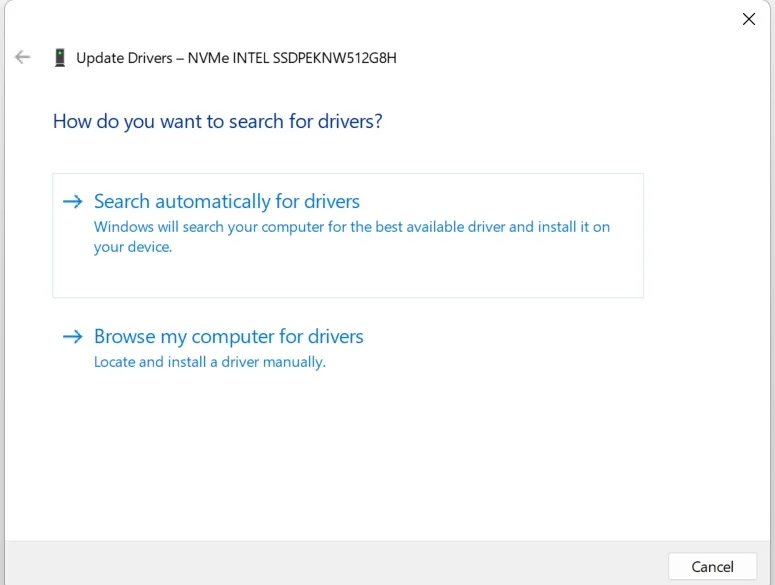This screenshot has width=775, height=585.
Task: Choose Search automatically for drivers
Action: tap(226, 202)
